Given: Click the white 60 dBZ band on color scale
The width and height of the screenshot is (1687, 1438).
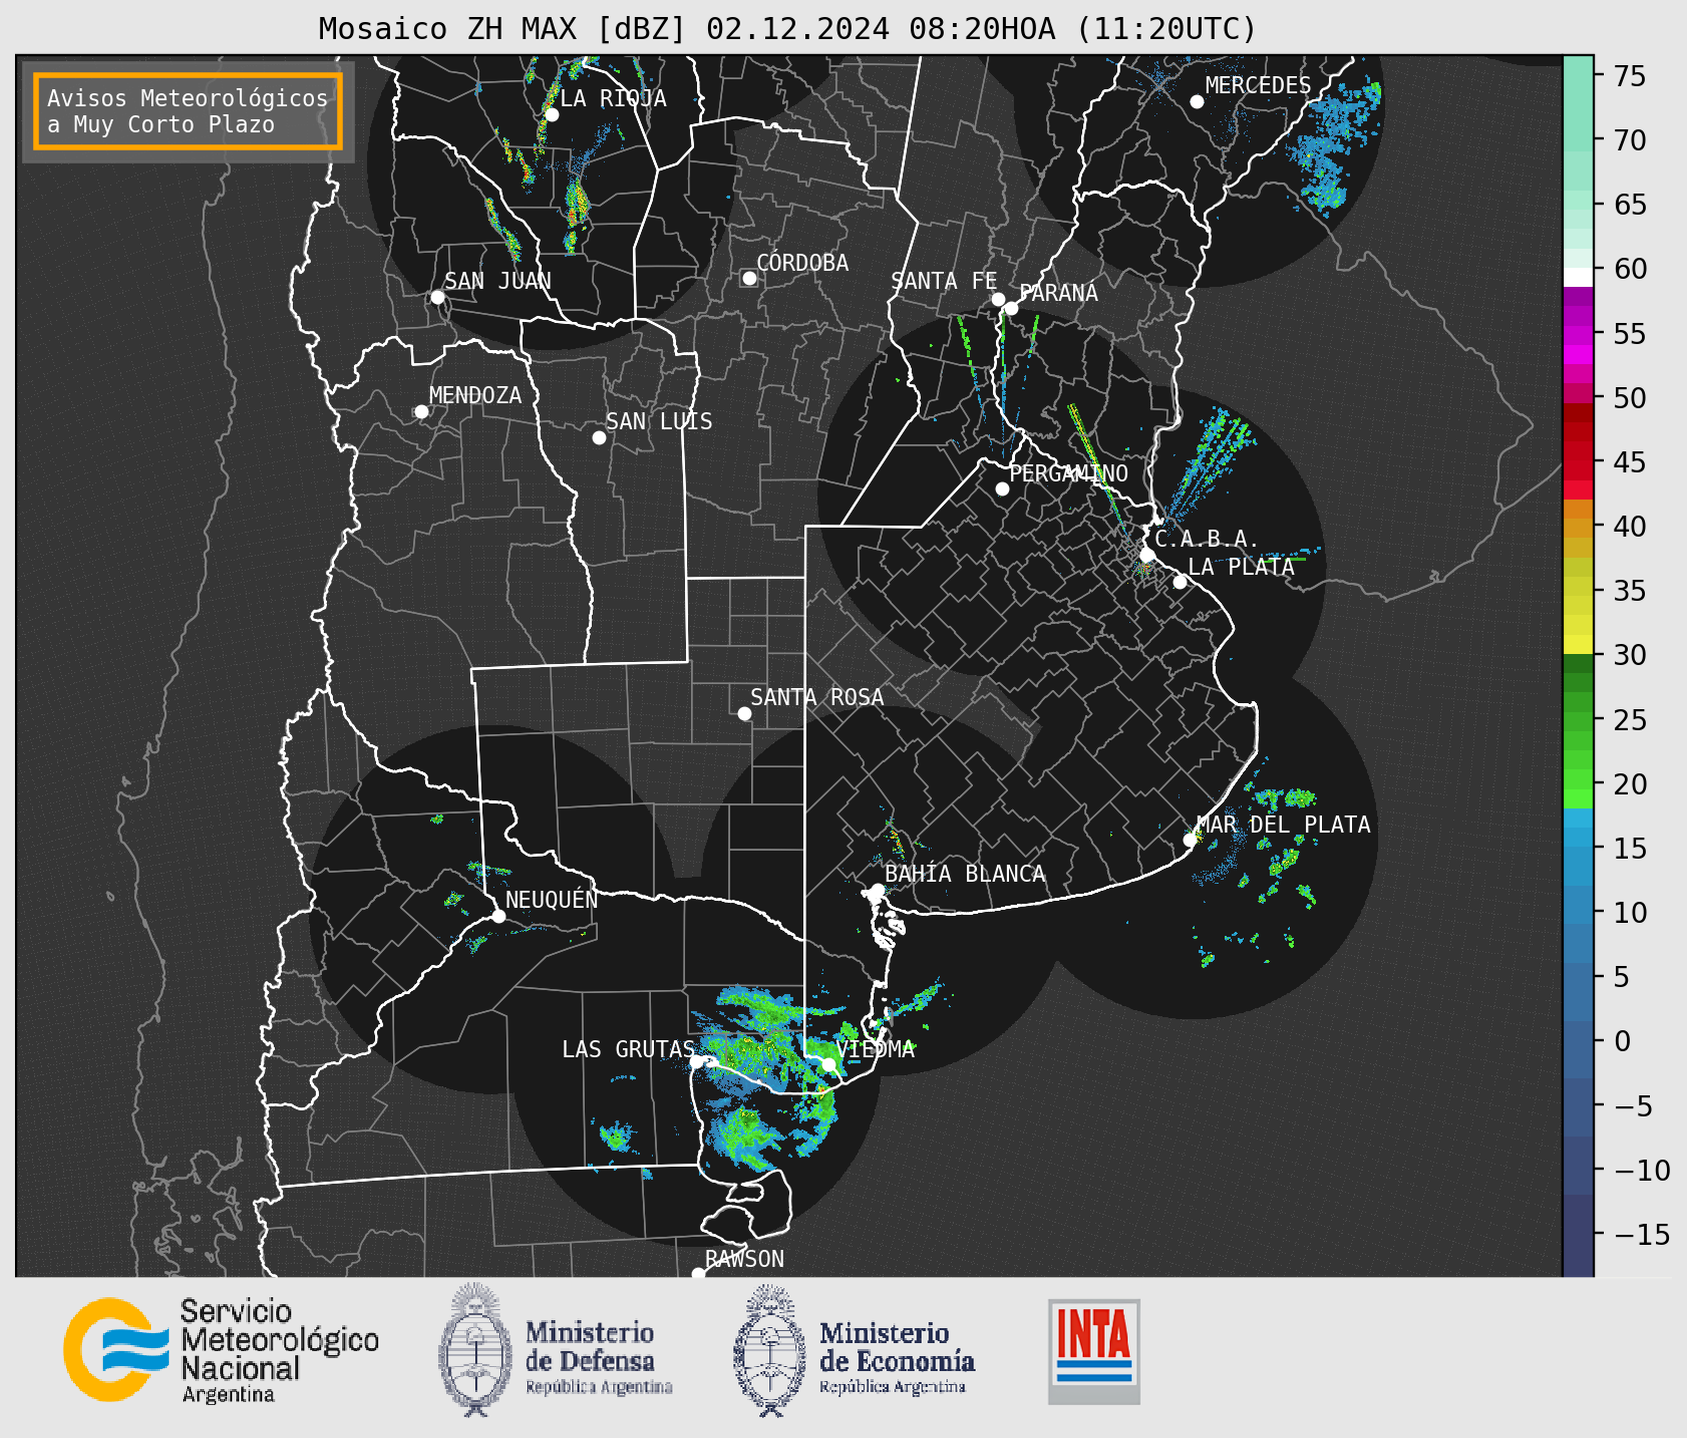Looking at the screenshot, I should coord(1578,277).
